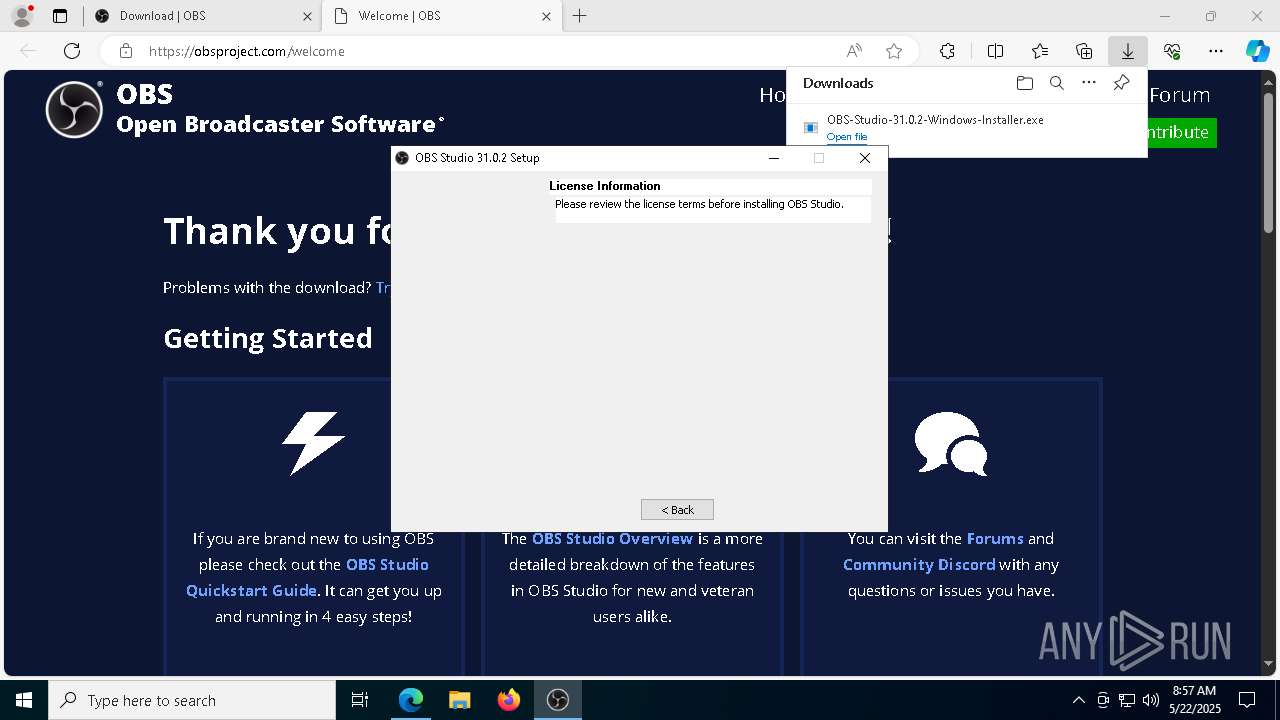Open the tab actions menu icon
This screenshot has width=1280, height=720.
[x=60, y=16]
